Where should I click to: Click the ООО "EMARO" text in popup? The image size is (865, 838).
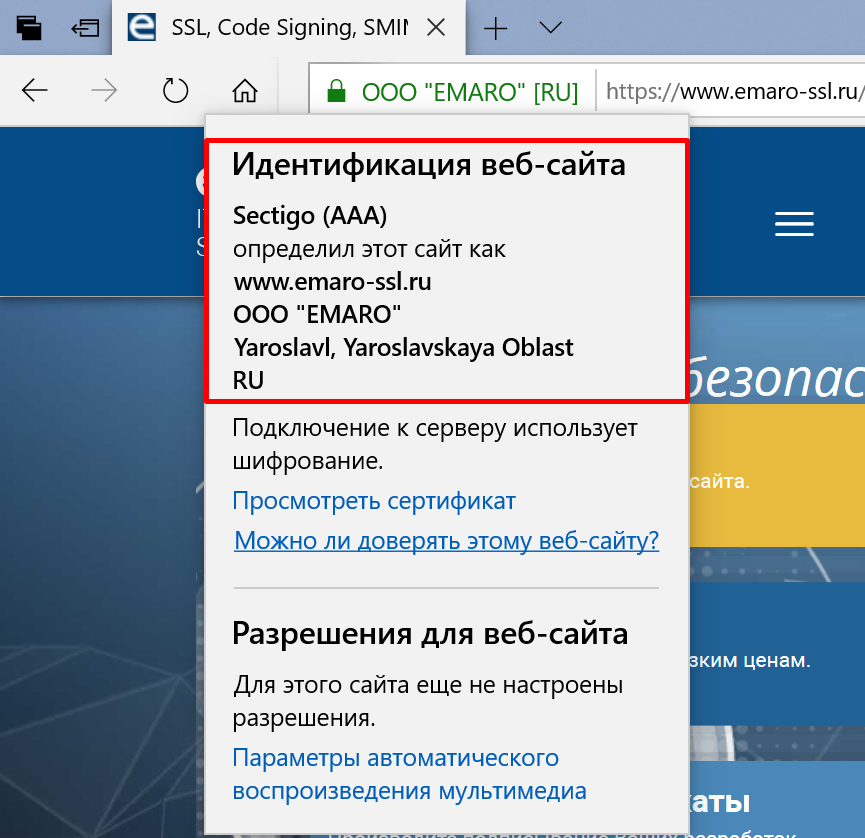(317, 314)
